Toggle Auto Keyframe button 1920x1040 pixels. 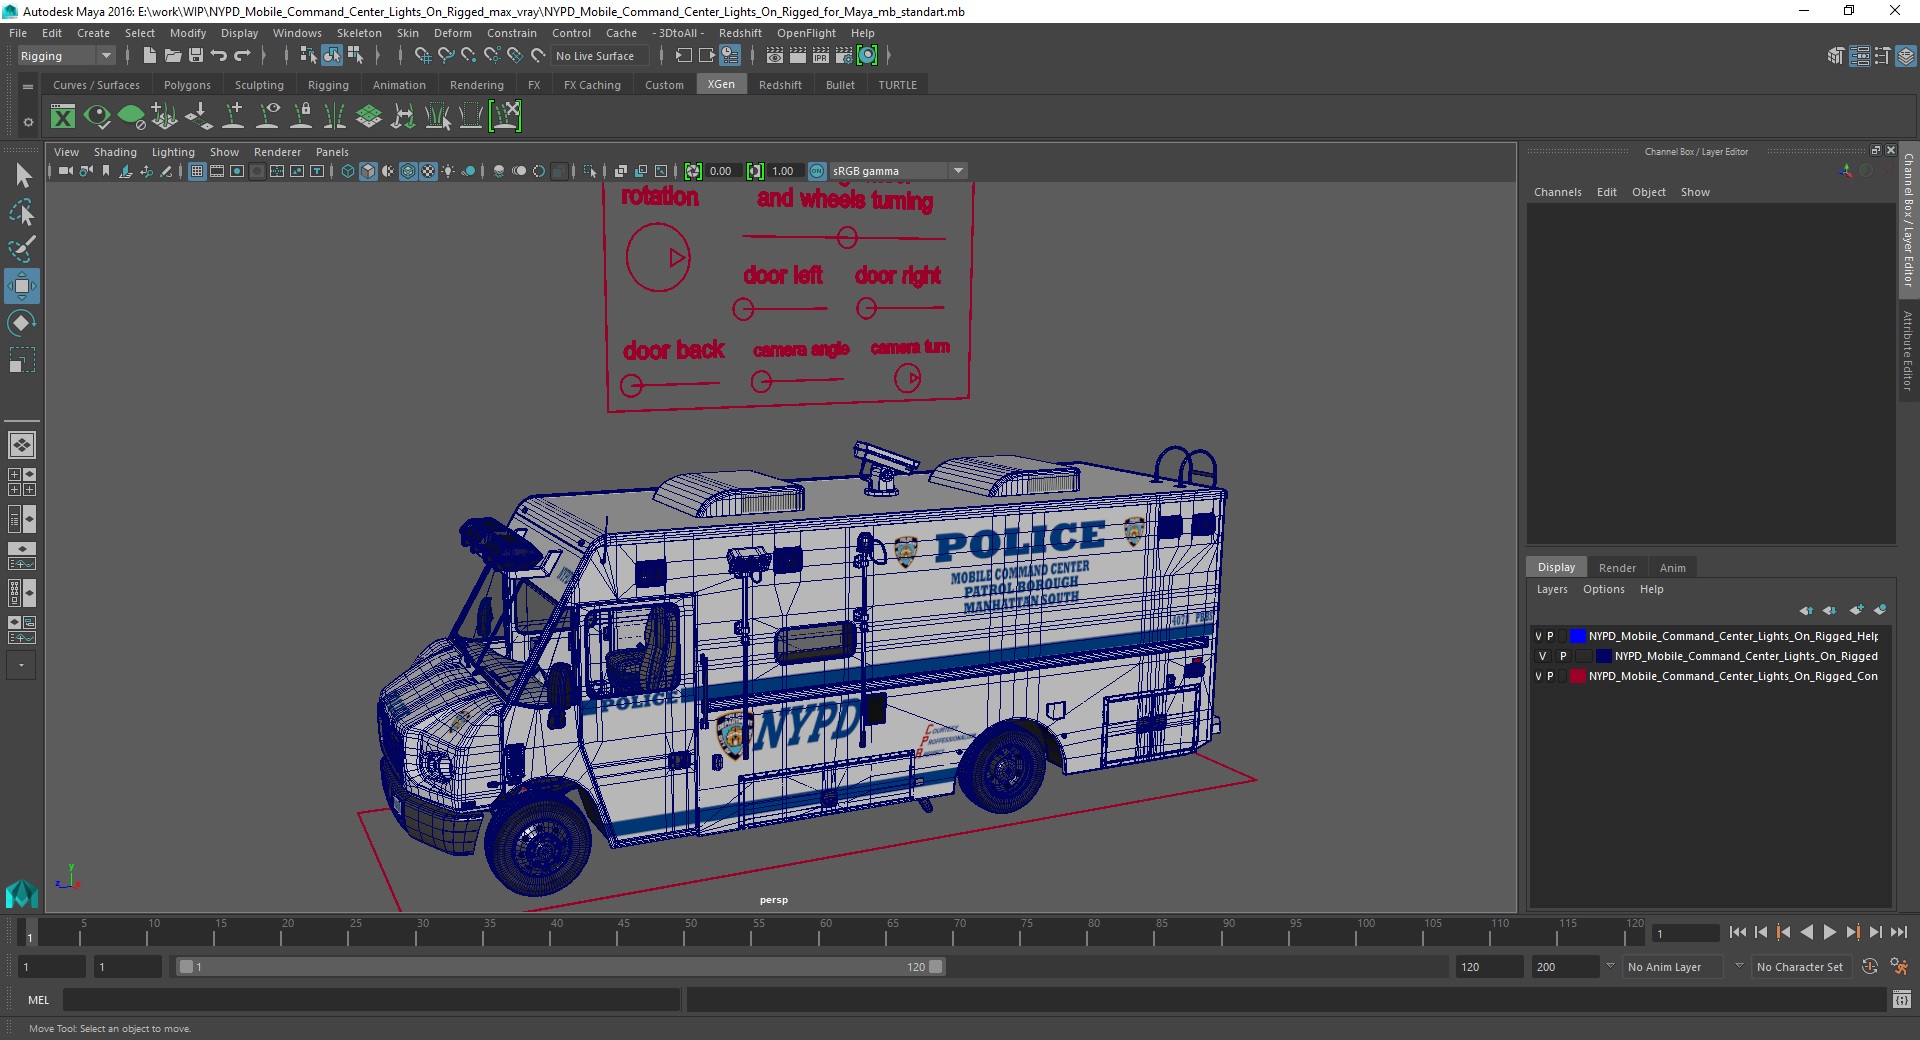point(1870,967)
